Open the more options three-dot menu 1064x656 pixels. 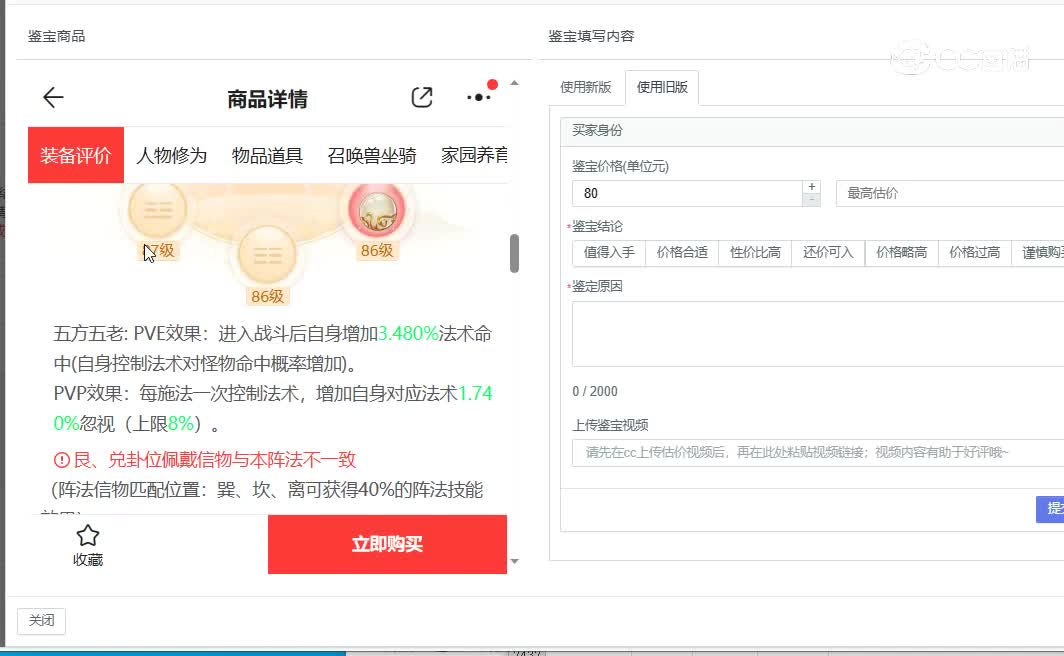coord(478,97)
